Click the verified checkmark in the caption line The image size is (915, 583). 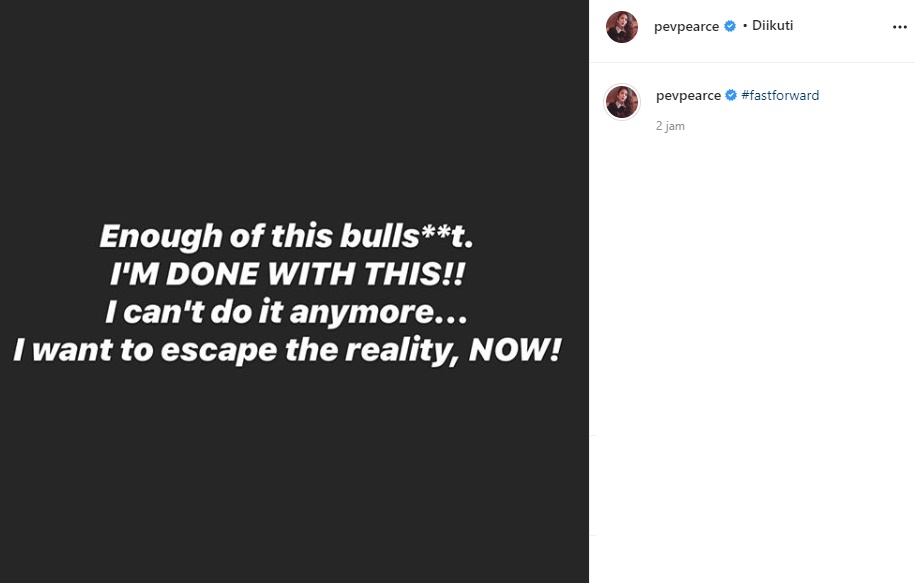point(730,95)
